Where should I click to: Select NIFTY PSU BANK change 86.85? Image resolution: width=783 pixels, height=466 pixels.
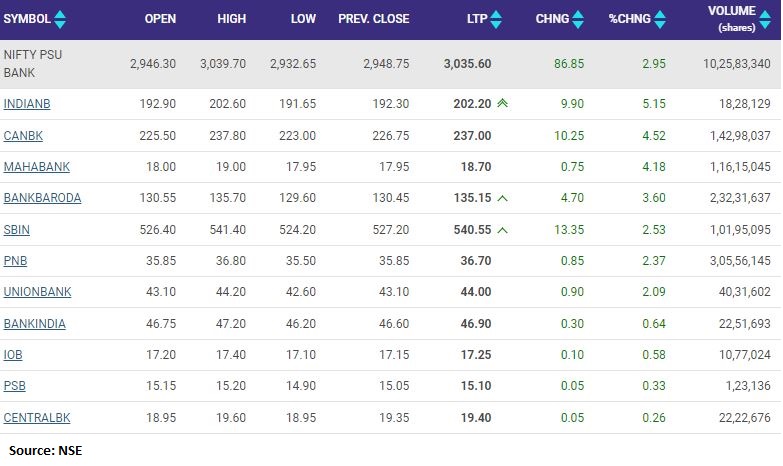point(569,64)
